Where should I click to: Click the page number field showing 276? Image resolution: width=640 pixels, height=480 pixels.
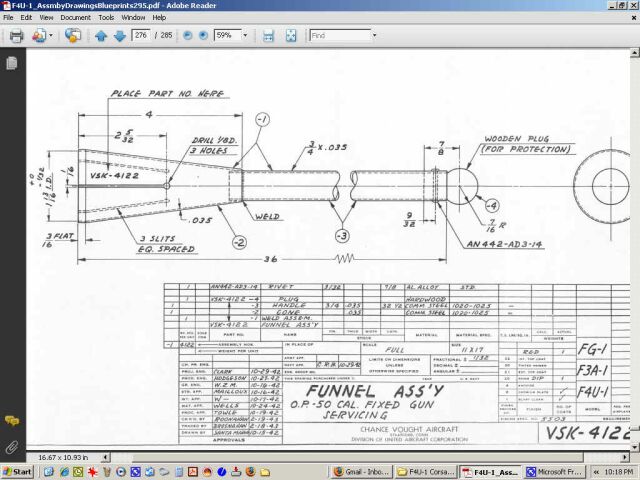coord(140,36)
